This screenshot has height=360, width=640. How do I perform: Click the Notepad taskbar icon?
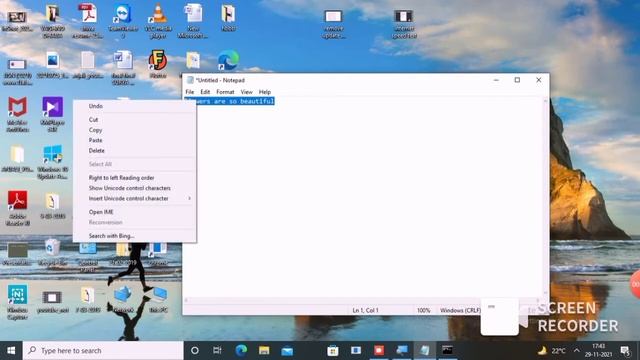[424, 350]
